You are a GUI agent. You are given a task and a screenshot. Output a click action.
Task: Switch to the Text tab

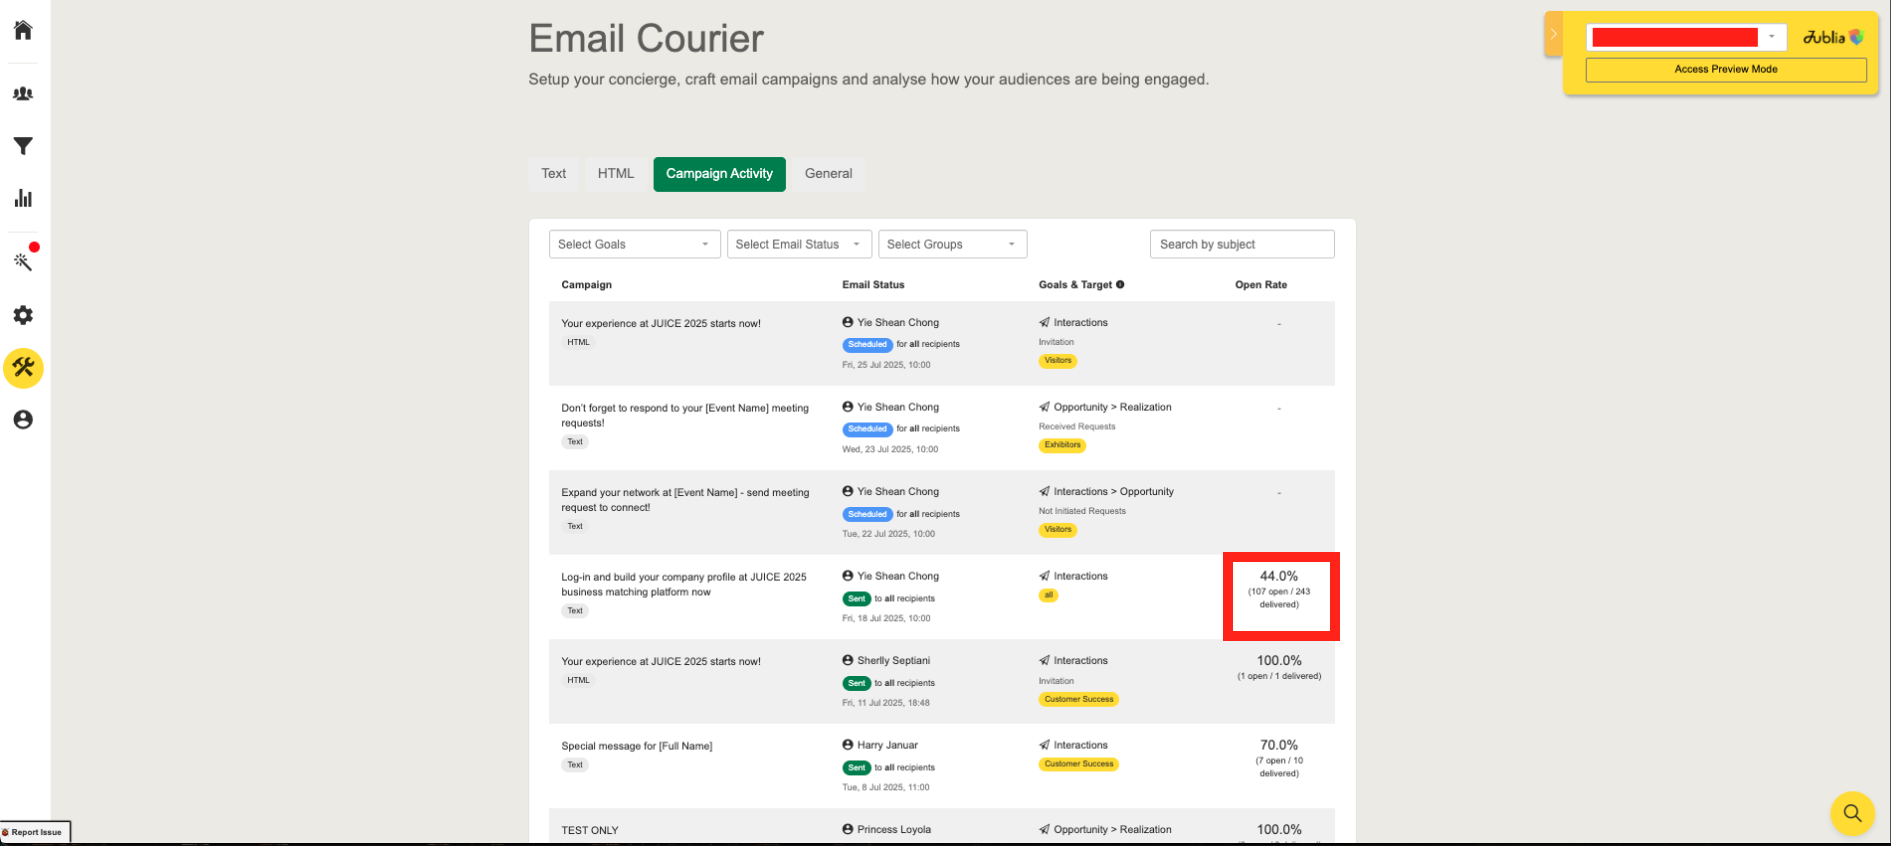pyautogui.click(x=554, y=174)
